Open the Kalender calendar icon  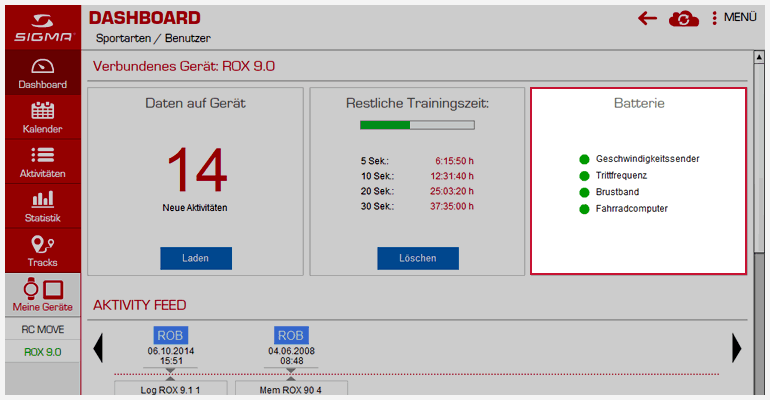[x=43, y=110]
